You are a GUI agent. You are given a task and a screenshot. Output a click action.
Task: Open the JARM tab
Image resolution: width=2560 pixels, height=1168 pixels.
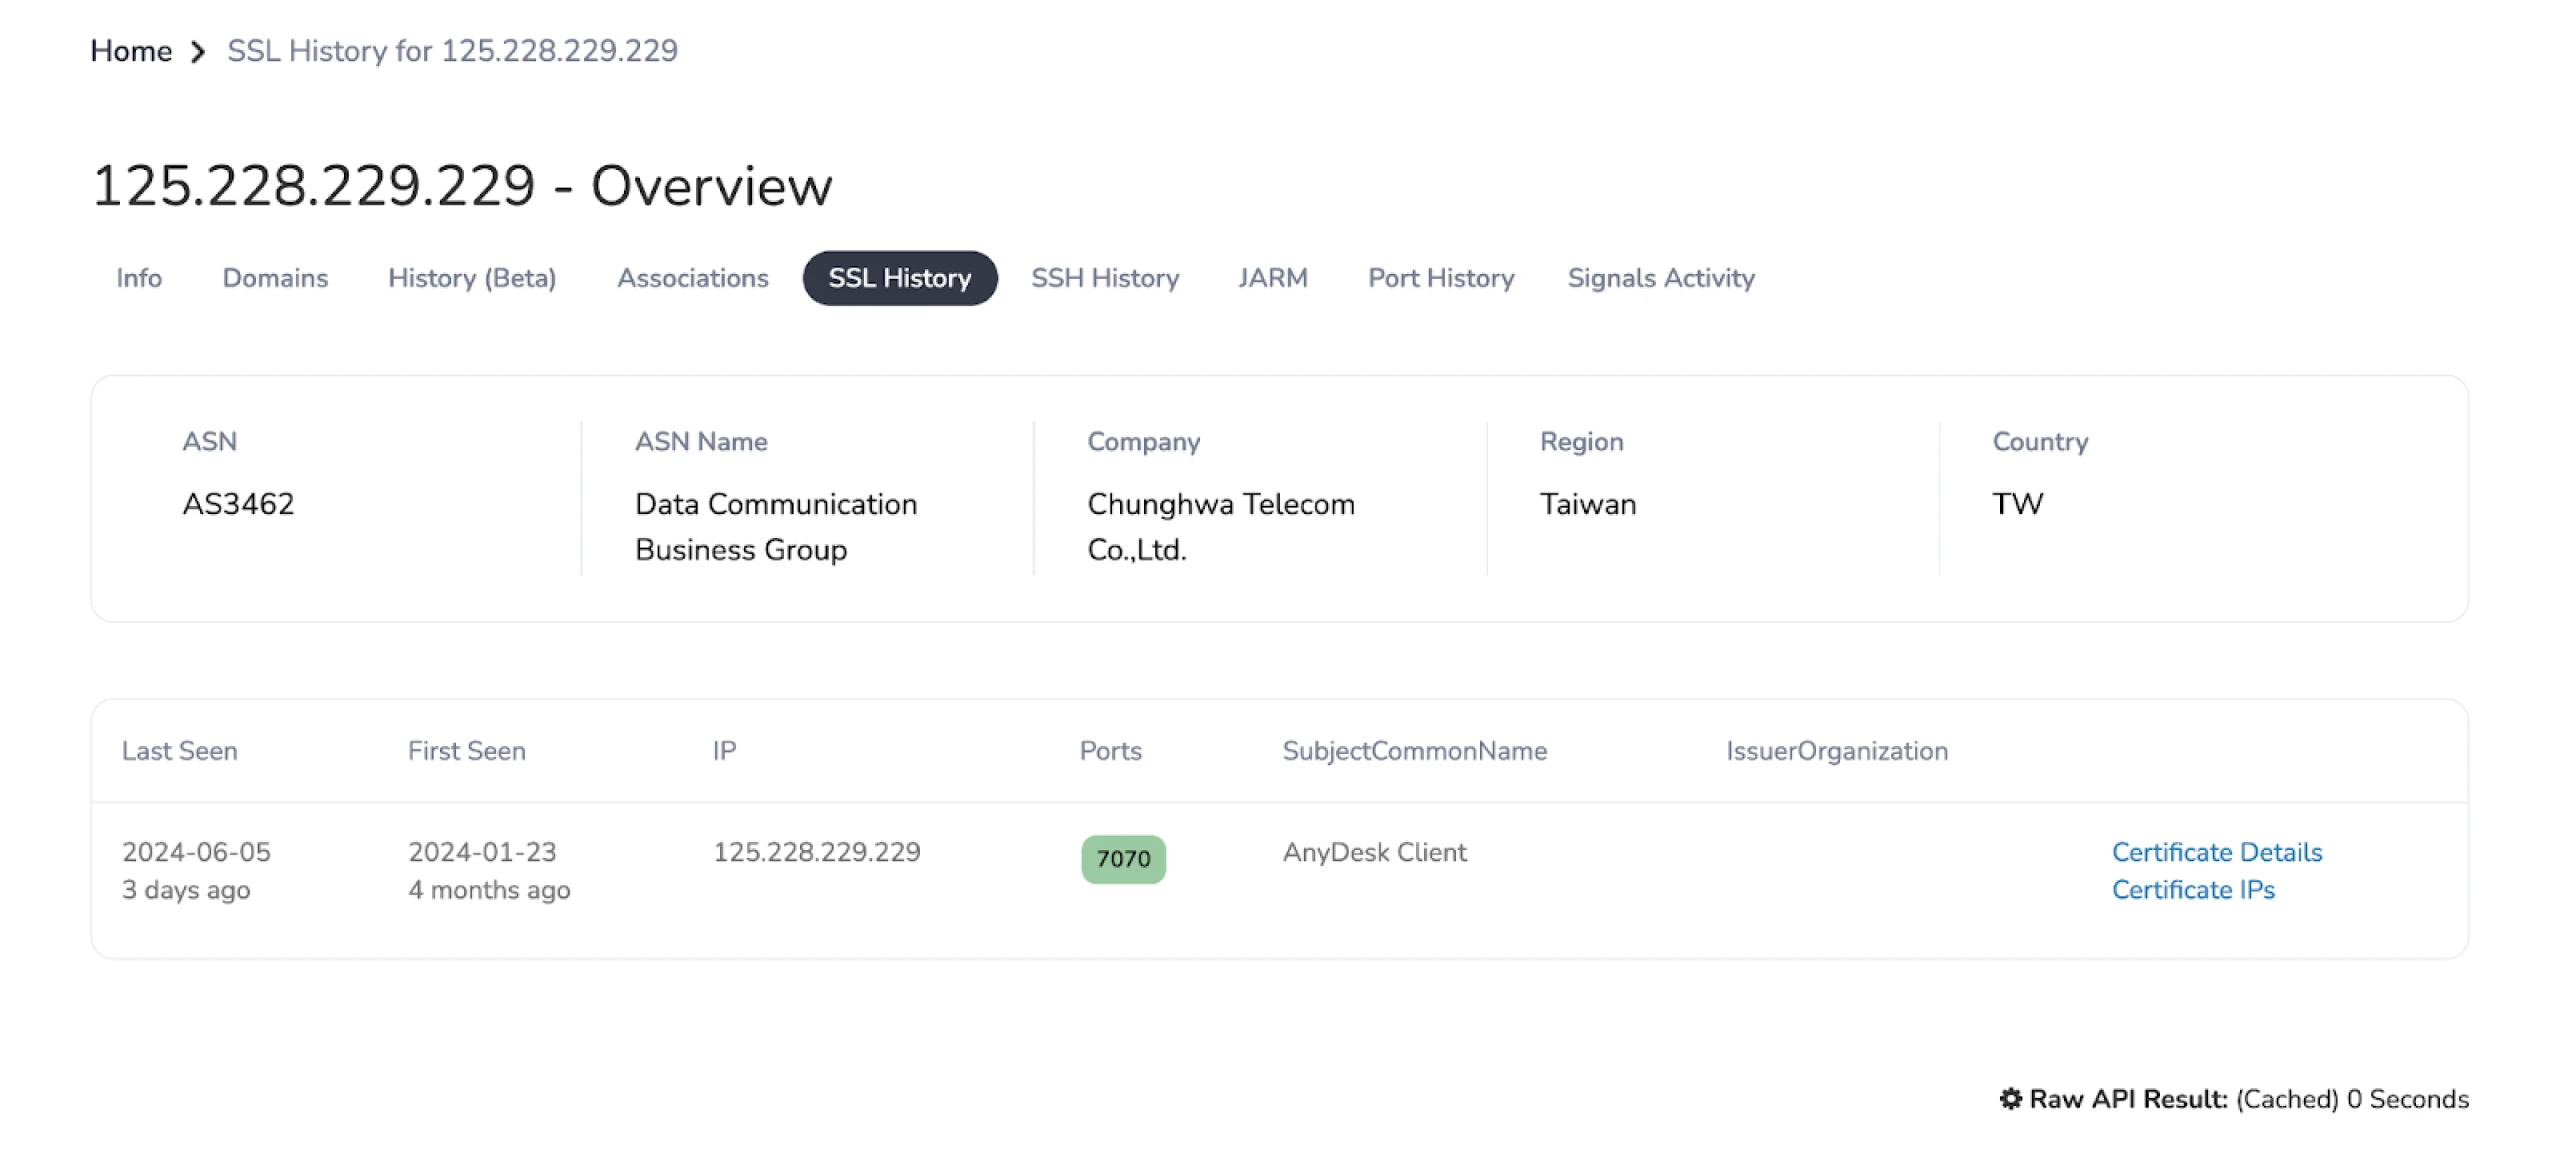click(x=1273, y=278)
